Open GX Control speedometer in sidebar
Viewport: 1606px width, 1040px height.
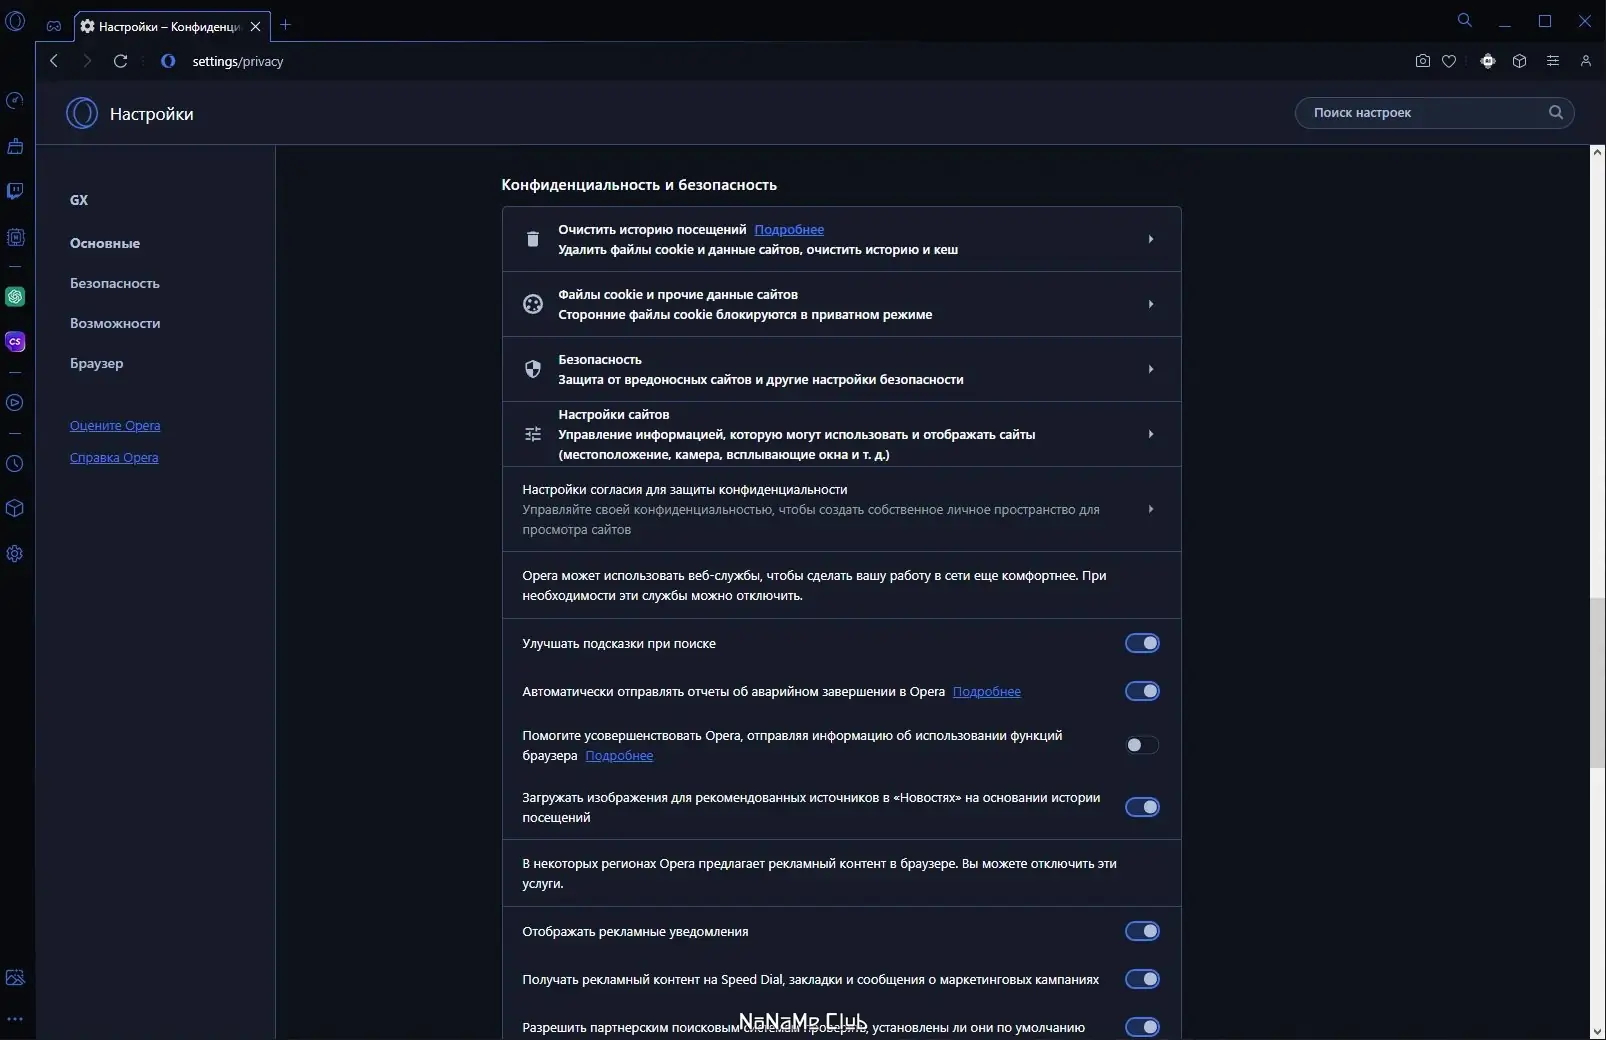[15, 100]
